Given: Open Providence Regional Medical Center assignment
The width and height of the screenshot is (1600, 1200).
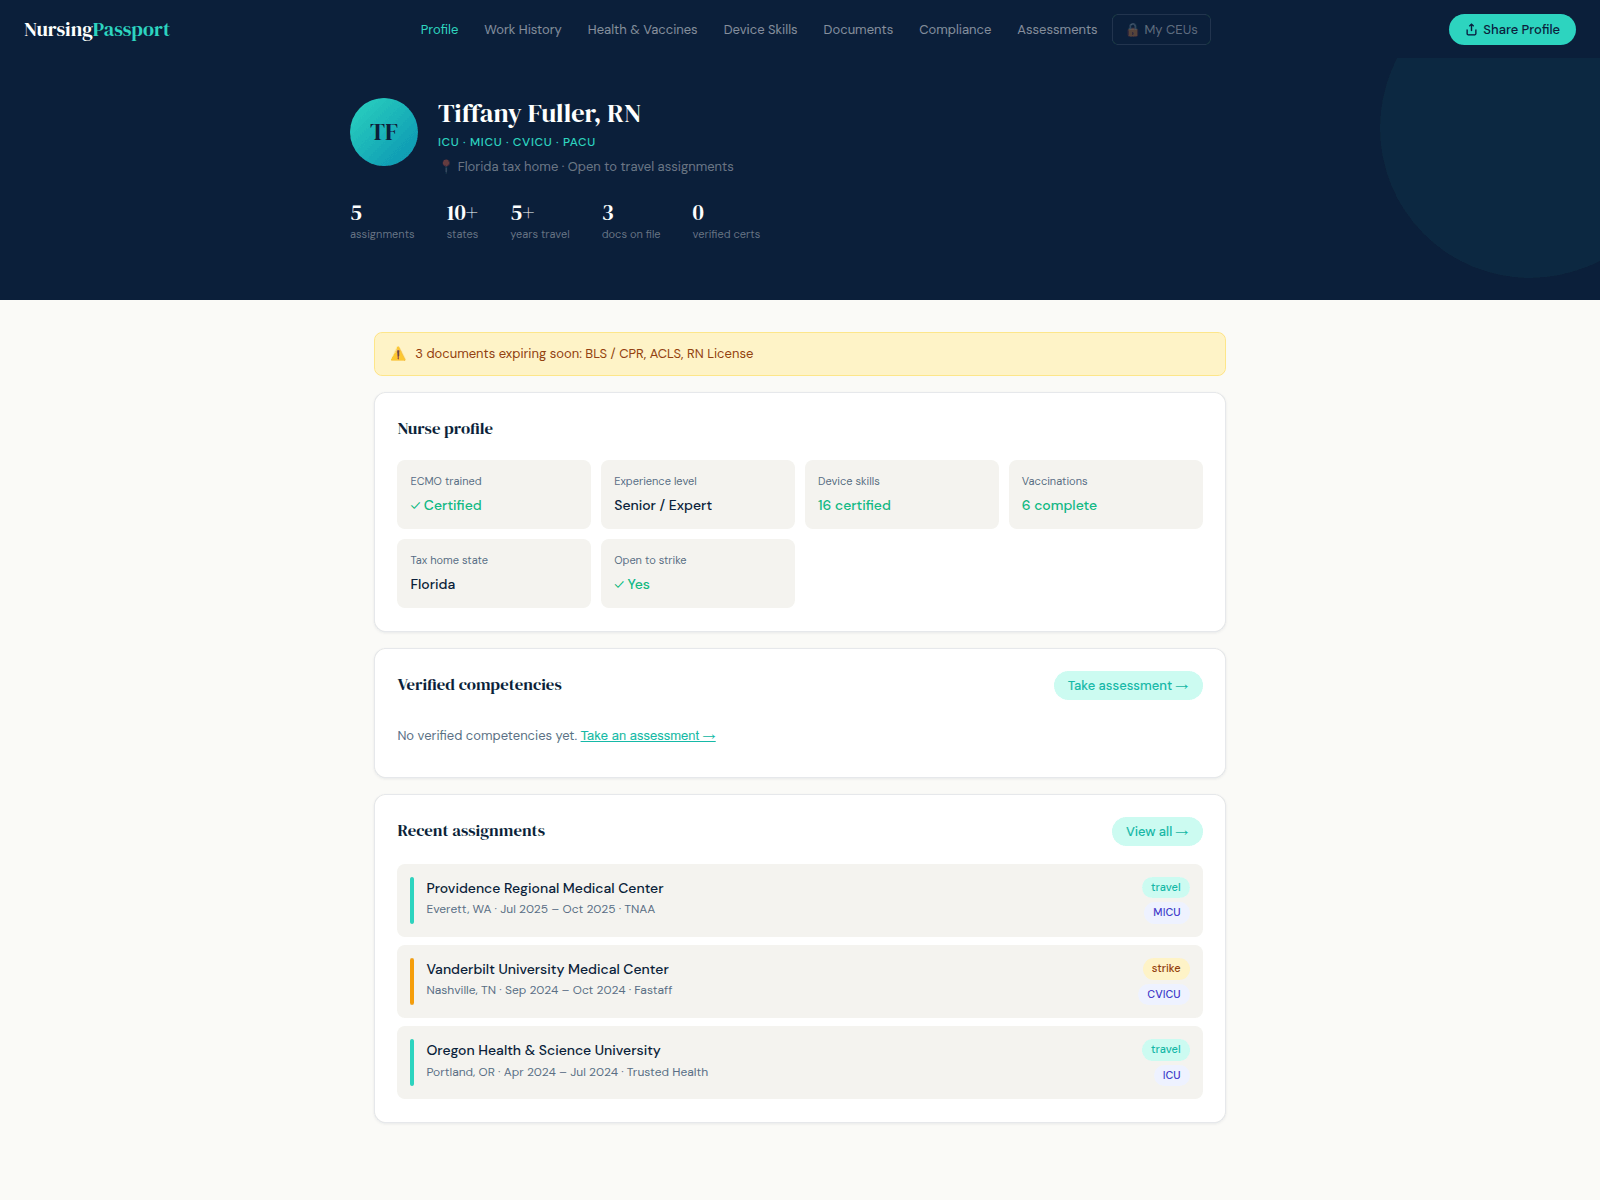Looking at the screenshot, I should (x=800, y=900).
